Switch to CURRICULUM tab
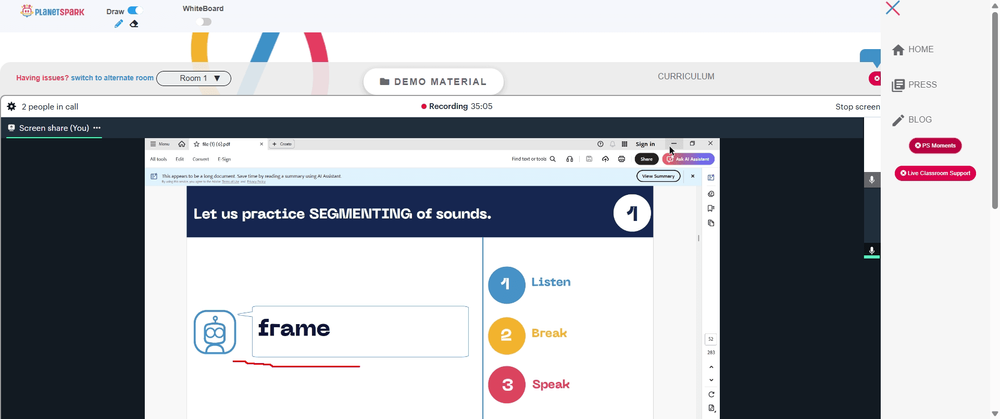This screenshot has height=419, width=1000. [x=686, y=77]
